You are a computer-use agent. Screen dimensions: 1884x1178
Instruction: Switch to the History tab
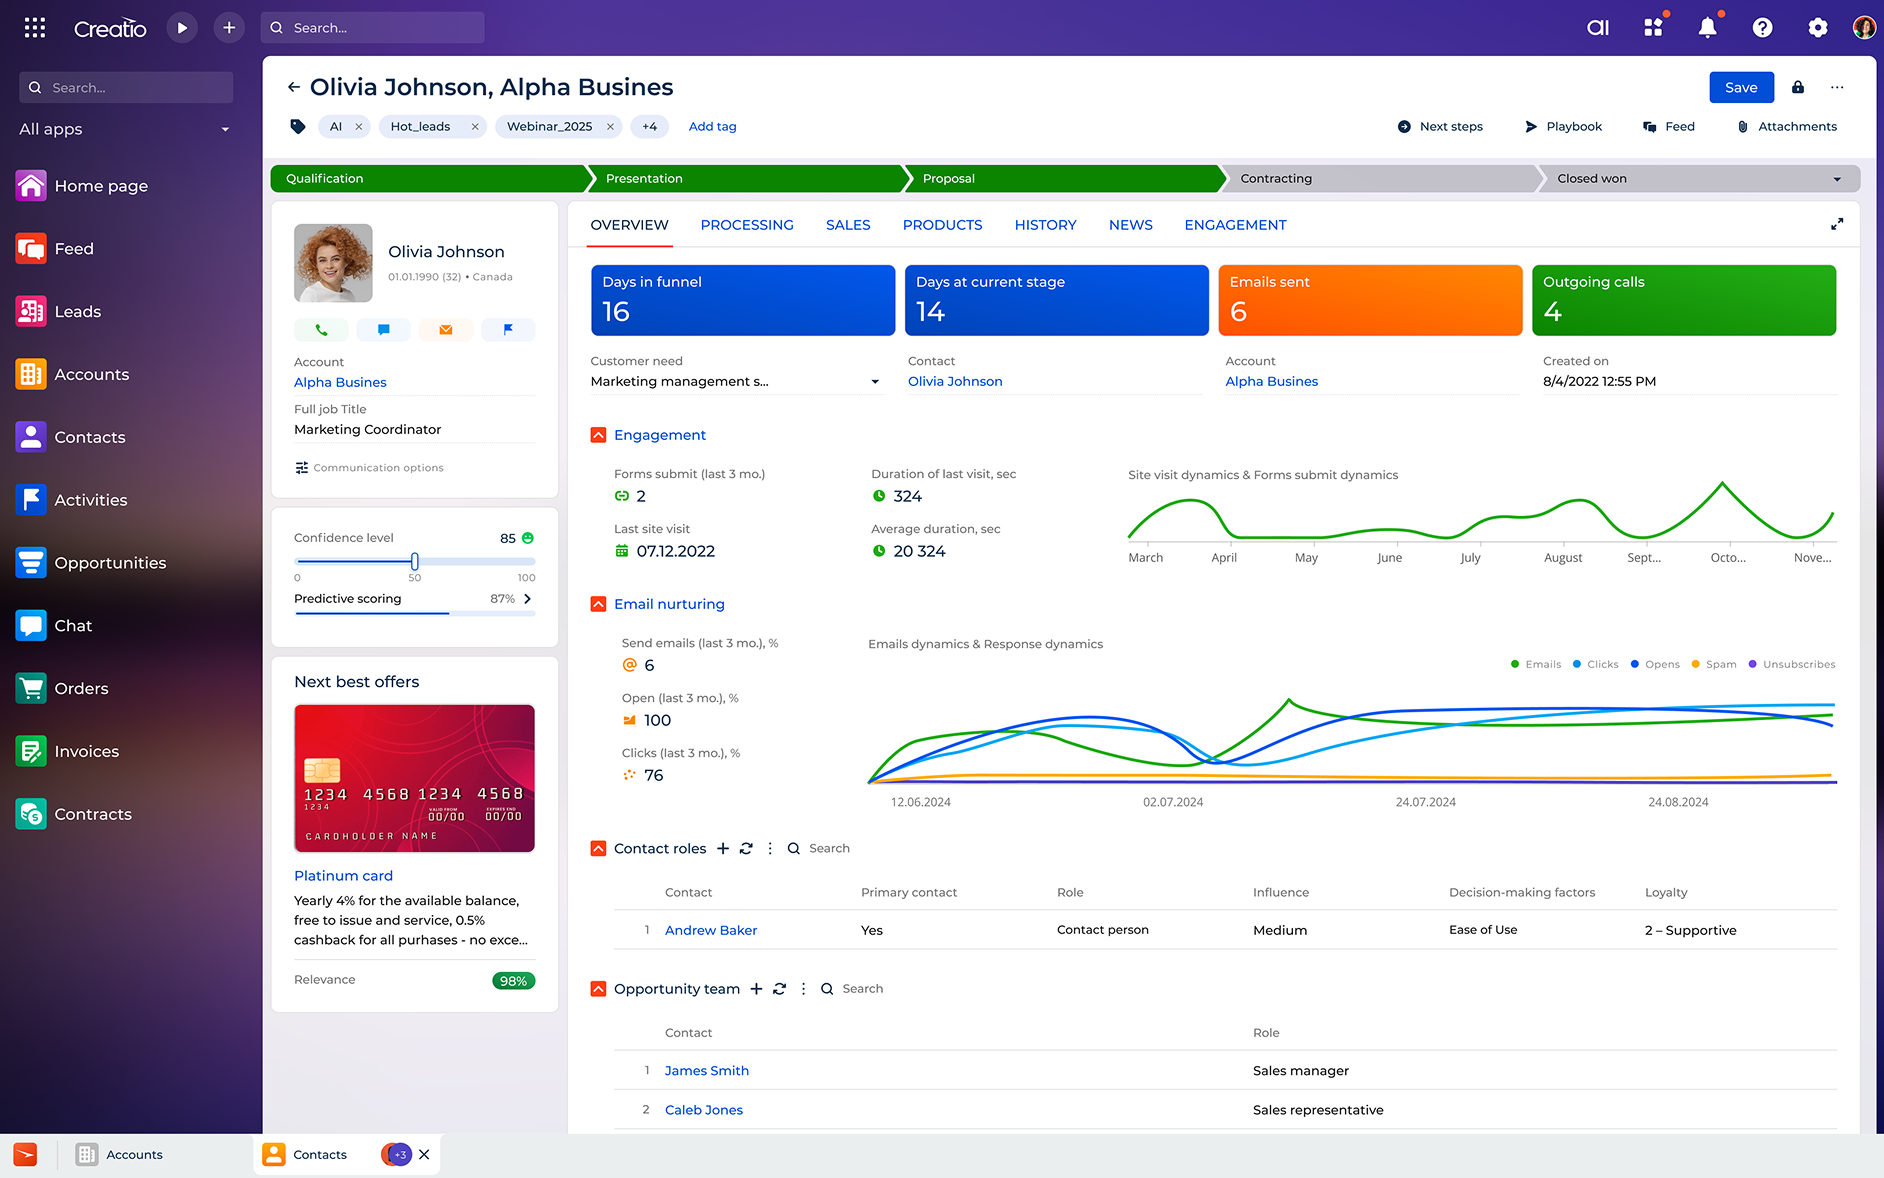[1045, 225]
